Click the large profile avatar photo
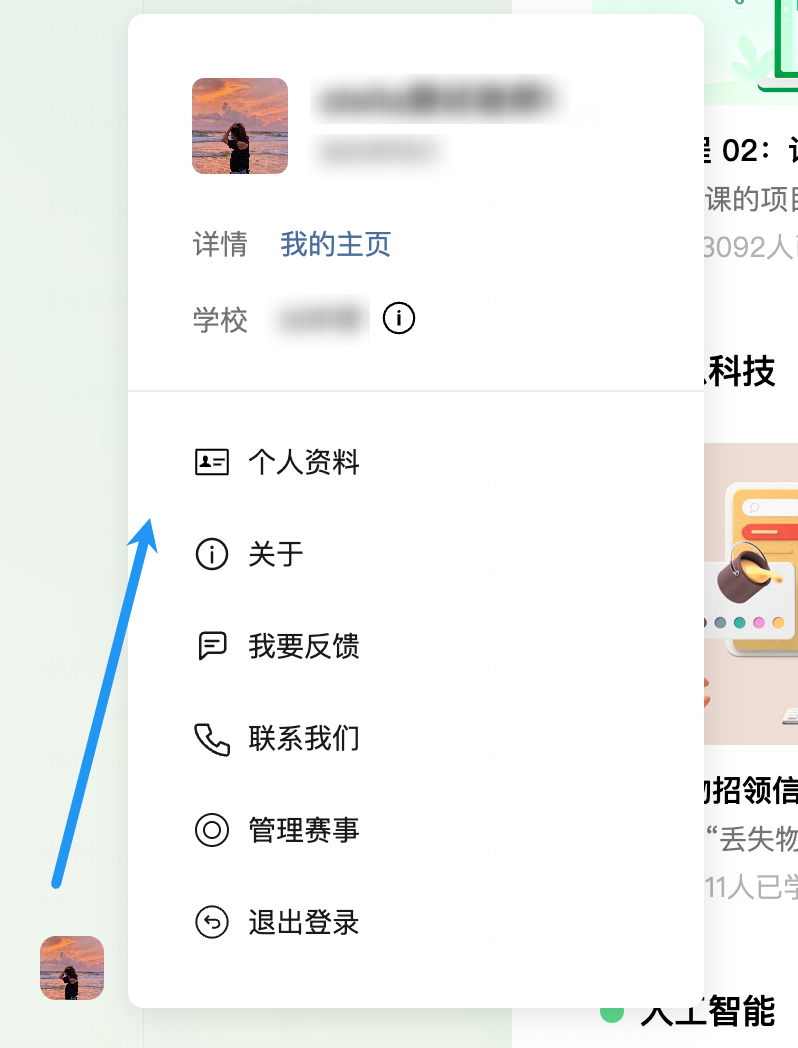 [240, 126]
